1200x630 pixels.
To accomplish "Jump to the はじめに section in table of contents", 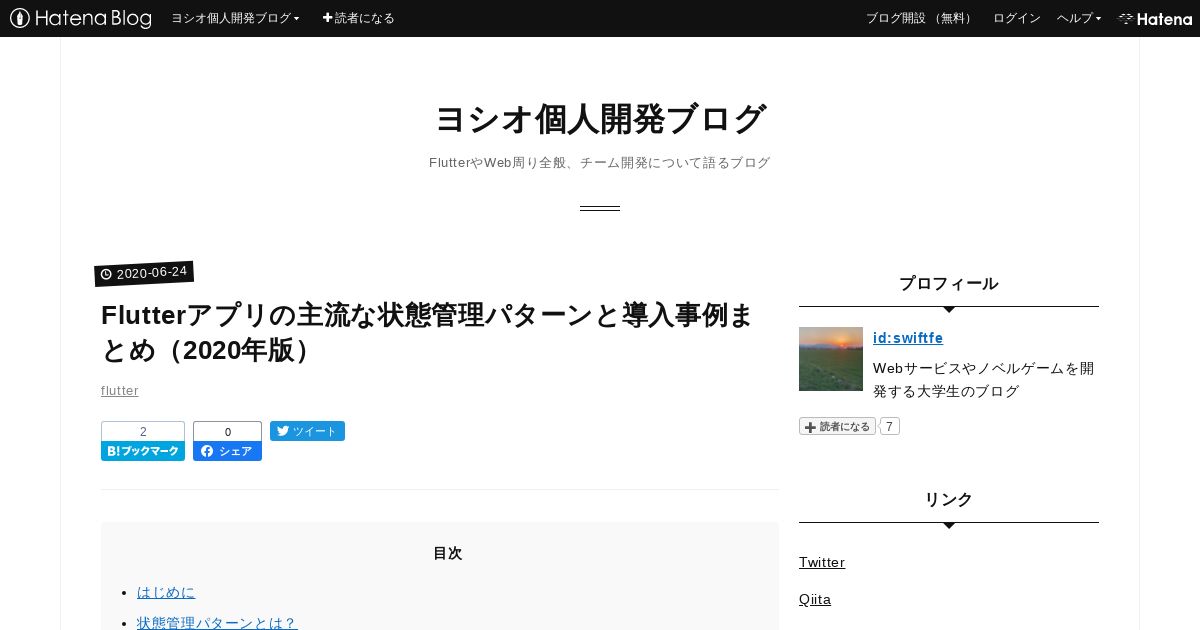I will click(166, 592).
